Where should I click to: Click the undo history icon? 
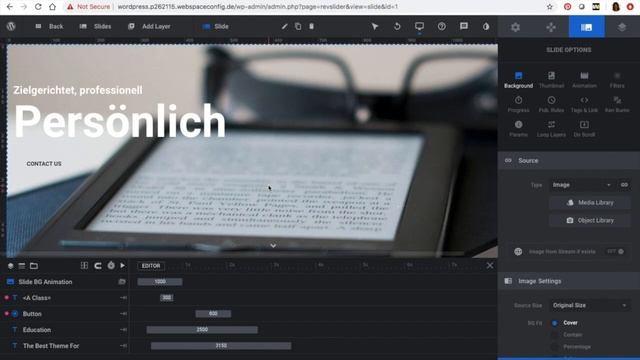(397, 27)
